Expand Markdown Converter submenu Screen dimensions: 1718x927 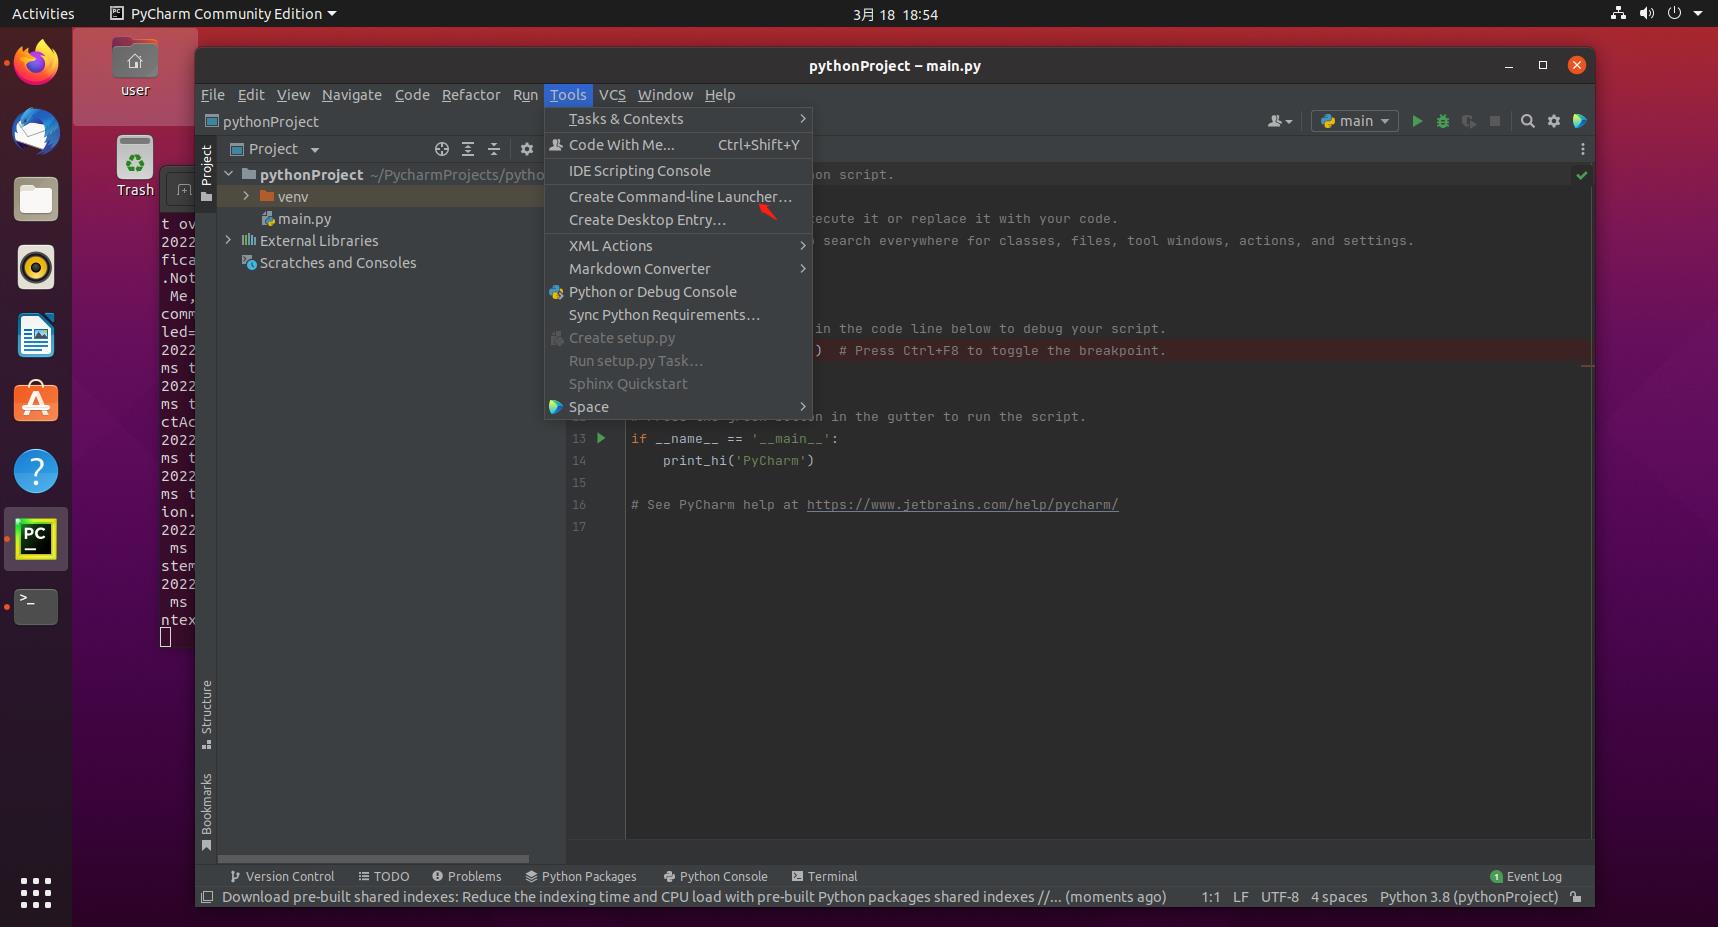pyautogui.click(x=678, y=269)
